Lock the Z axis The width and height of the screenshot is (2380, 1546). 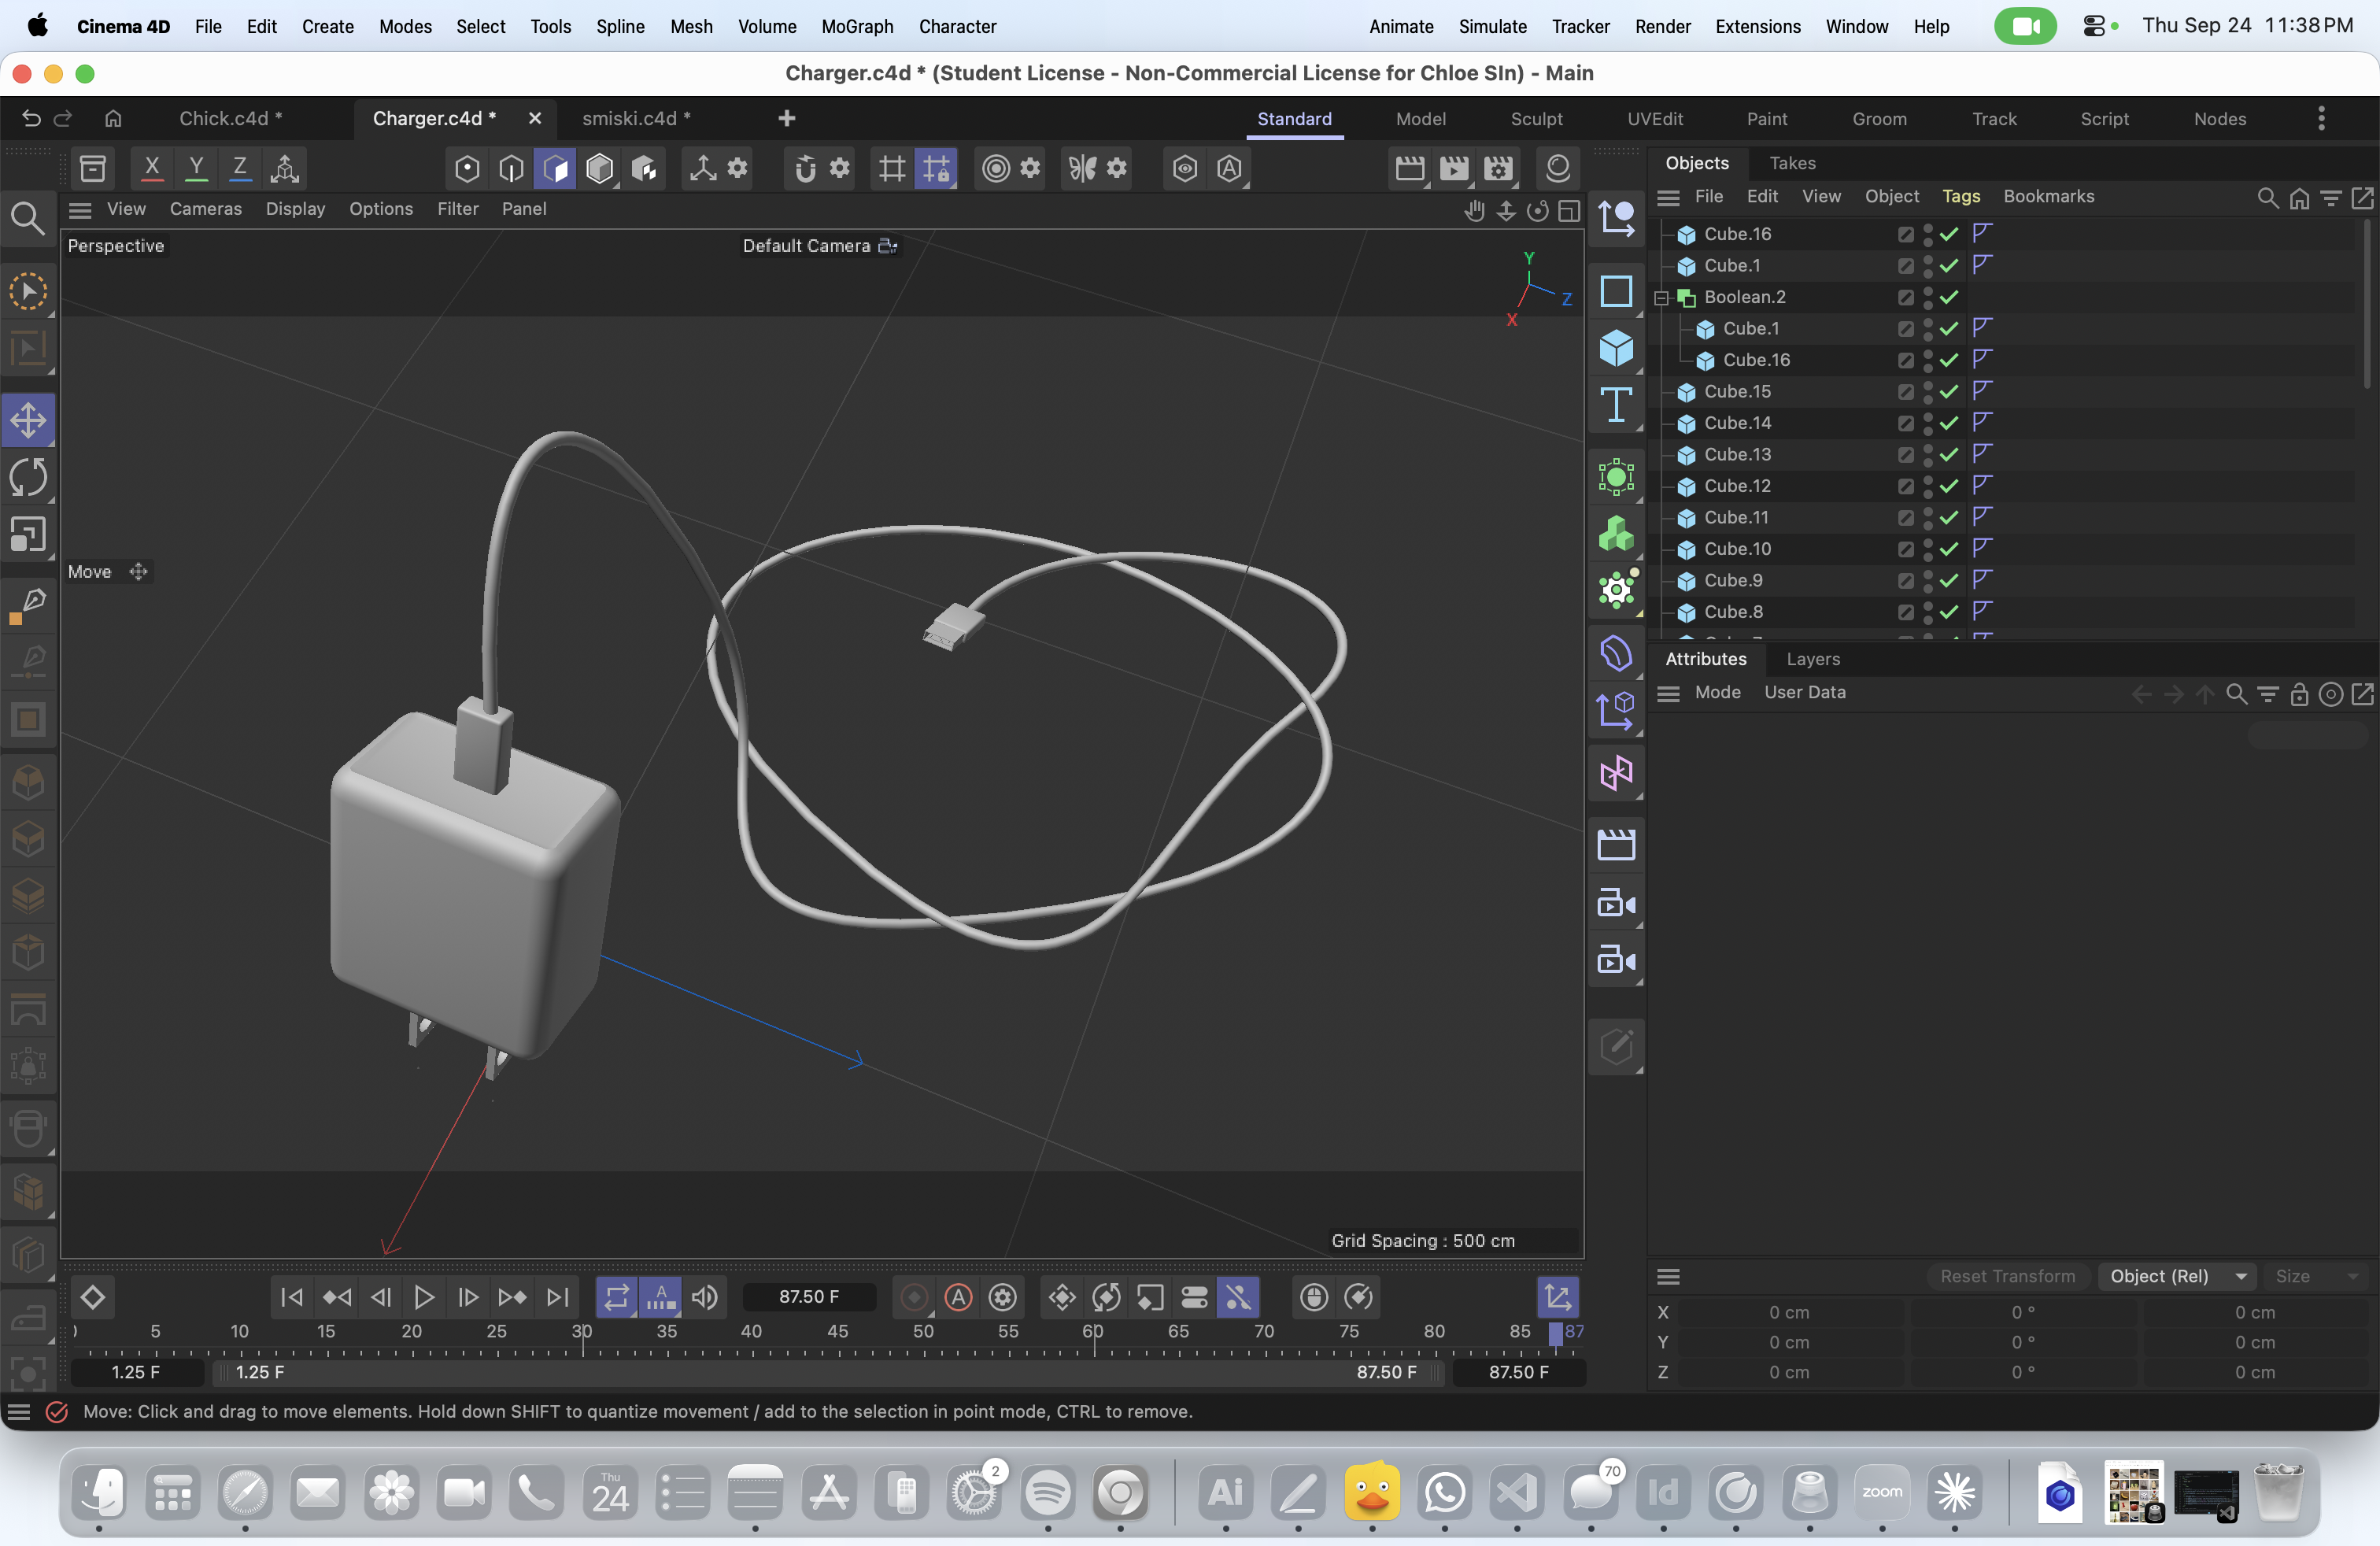tap(240, 168)
